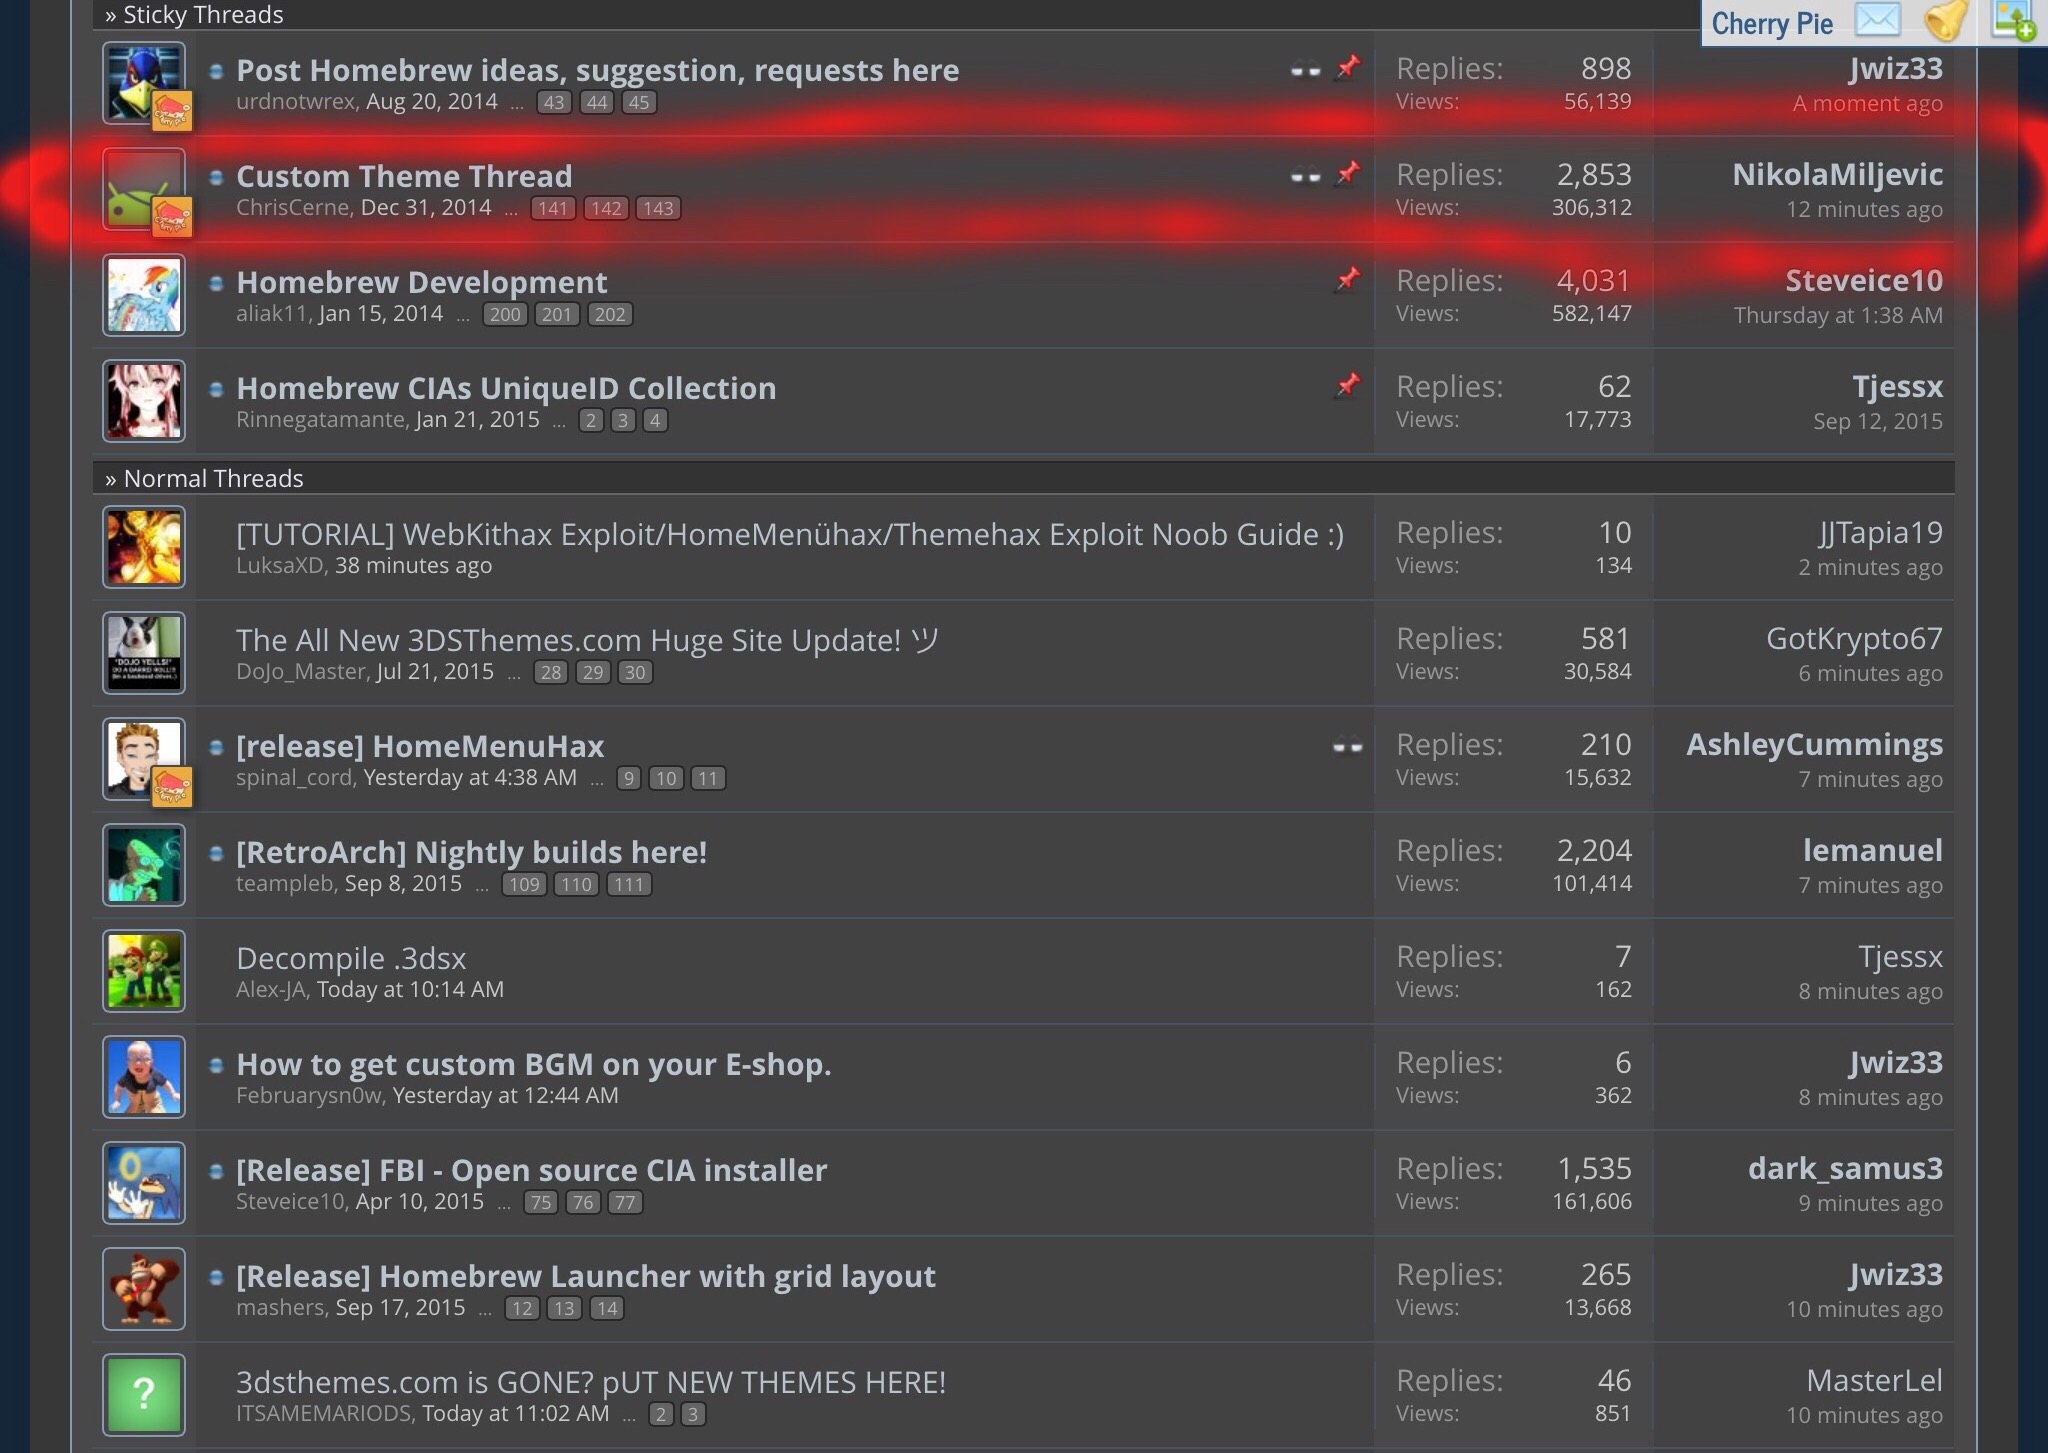Open the Decompile .3dsx thread

tap(351, 958)
